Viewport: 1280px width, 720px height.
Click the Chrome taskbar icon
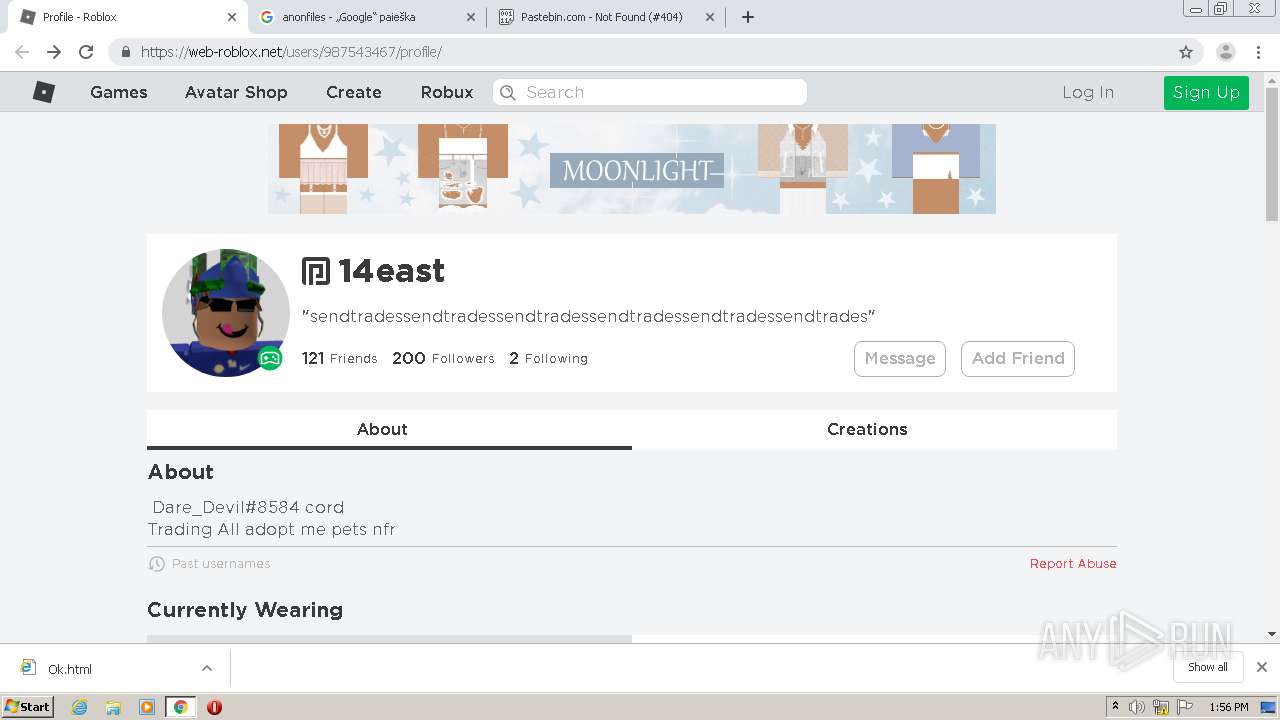coord(181,707)
